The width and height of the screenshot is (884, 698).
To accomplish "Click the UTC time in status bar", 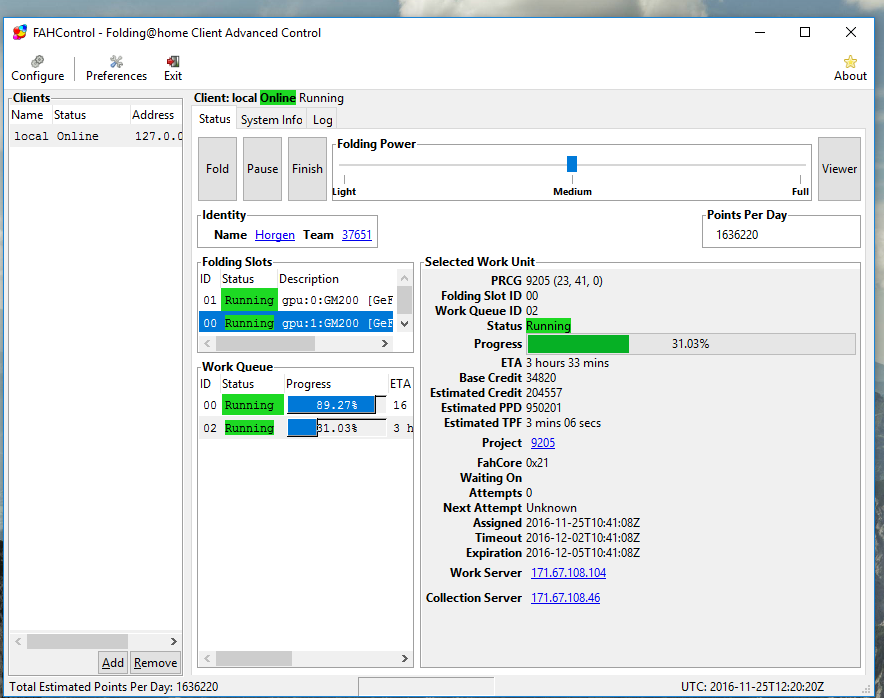I will pos(752,687).
